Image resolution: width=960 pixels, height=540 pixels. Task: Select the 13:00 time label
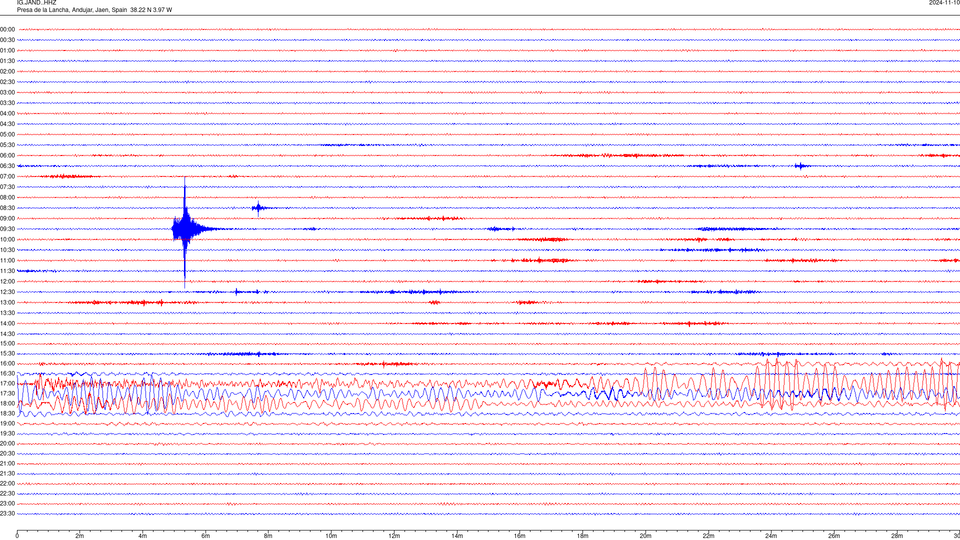[x=7, y=302]
